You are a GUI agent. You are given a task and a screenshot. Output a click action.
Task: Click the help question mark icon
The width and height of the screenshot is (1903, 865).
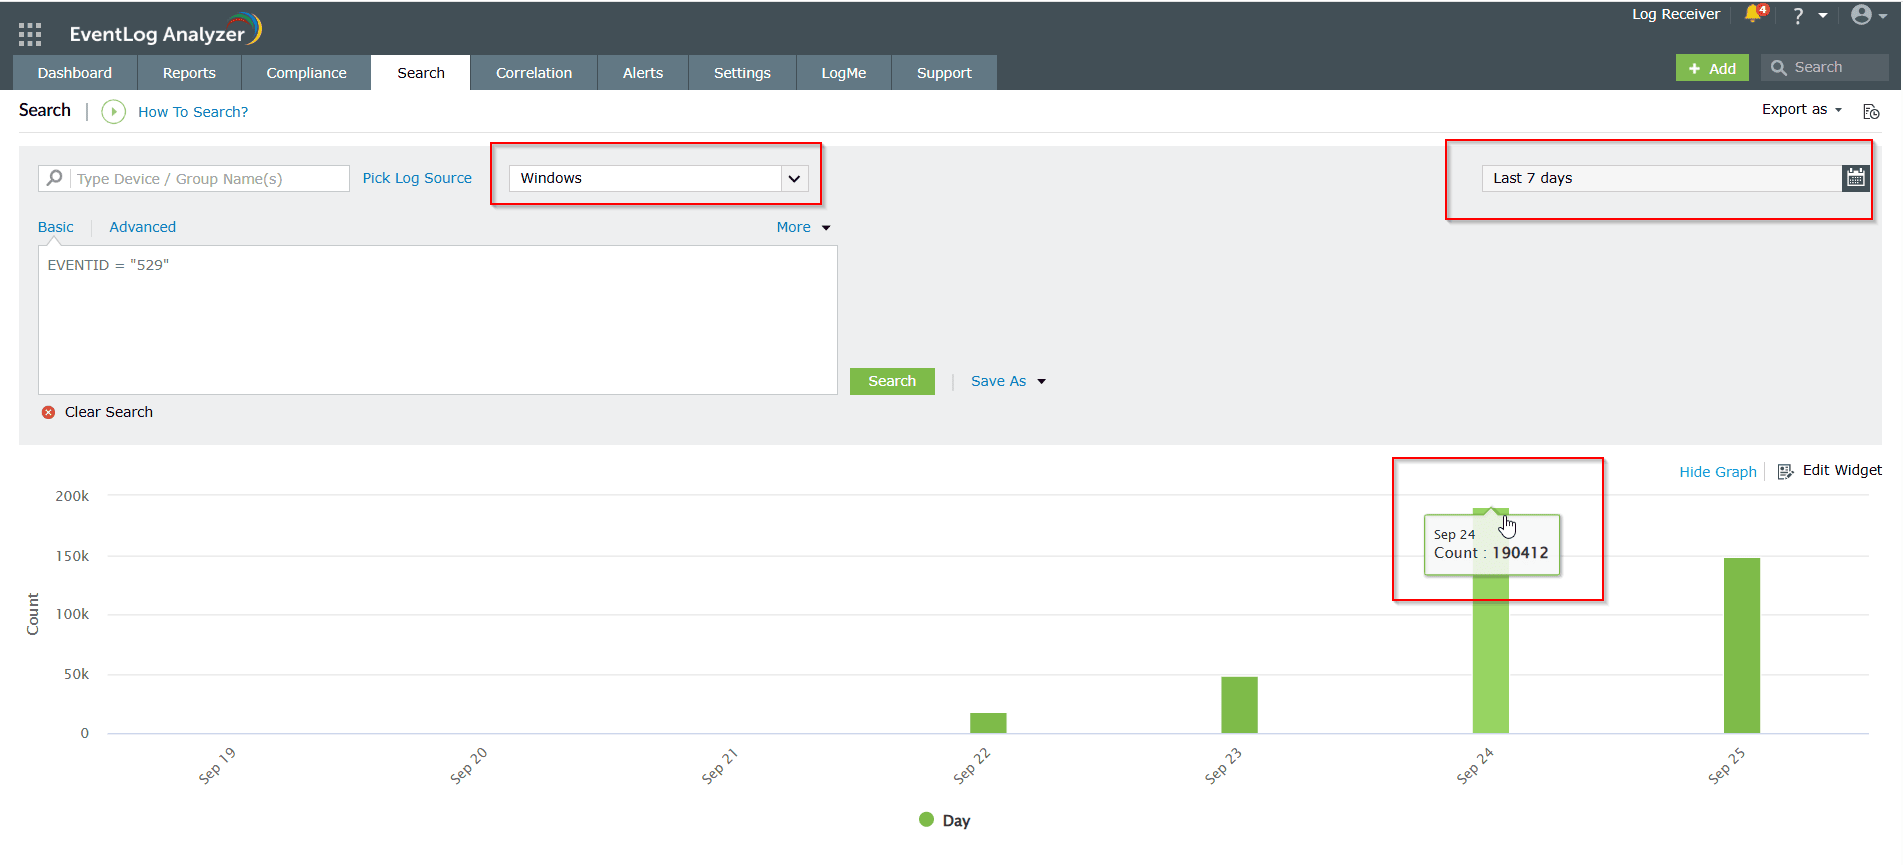point(1798,16)
